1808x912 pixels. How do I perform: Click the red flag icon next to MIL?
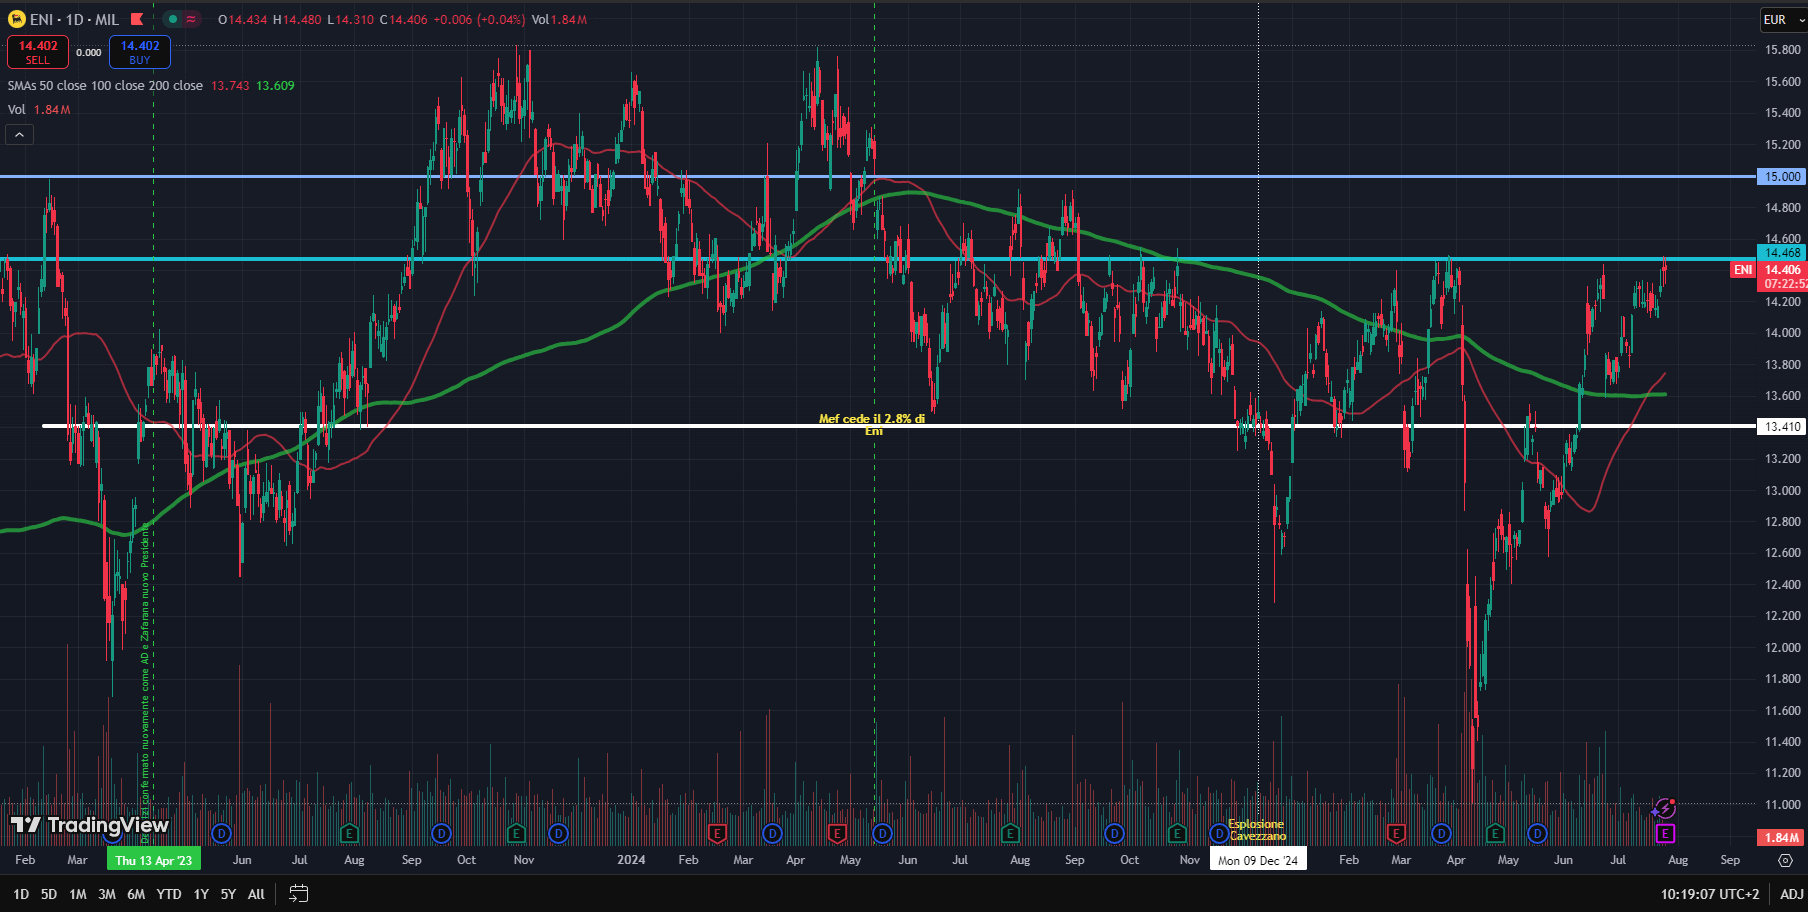[137, 19]
